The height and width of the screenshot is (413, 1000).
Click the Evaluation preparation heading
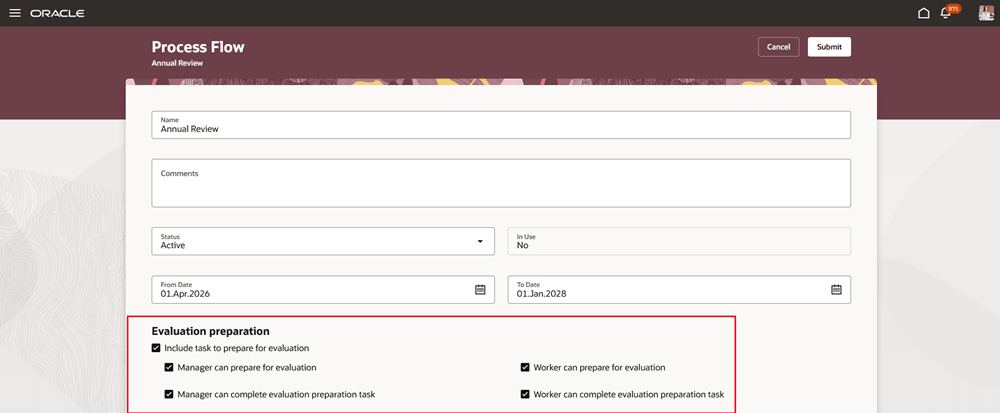(210, 331)
